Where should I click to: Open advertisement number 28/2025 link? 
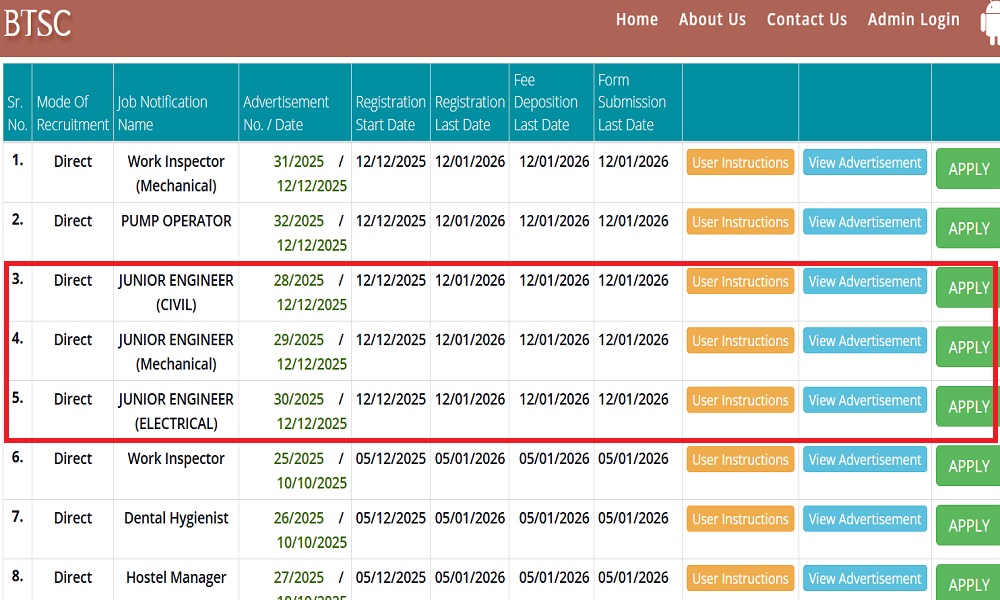(x=299, y=281)
